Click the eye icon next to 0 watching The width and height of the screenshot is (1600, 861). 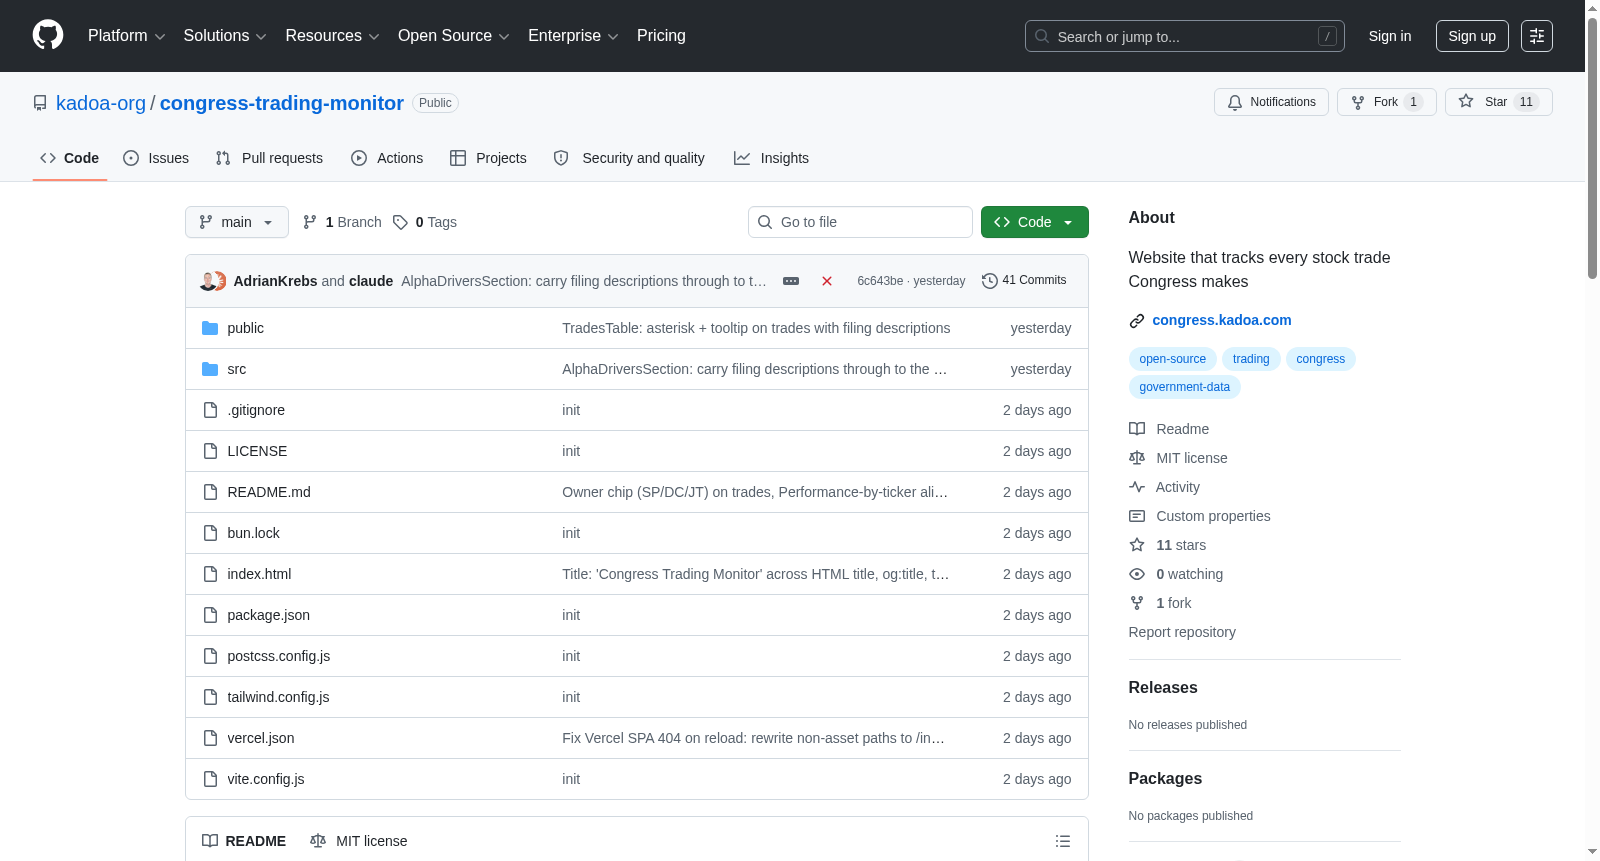click(1137, 574)
